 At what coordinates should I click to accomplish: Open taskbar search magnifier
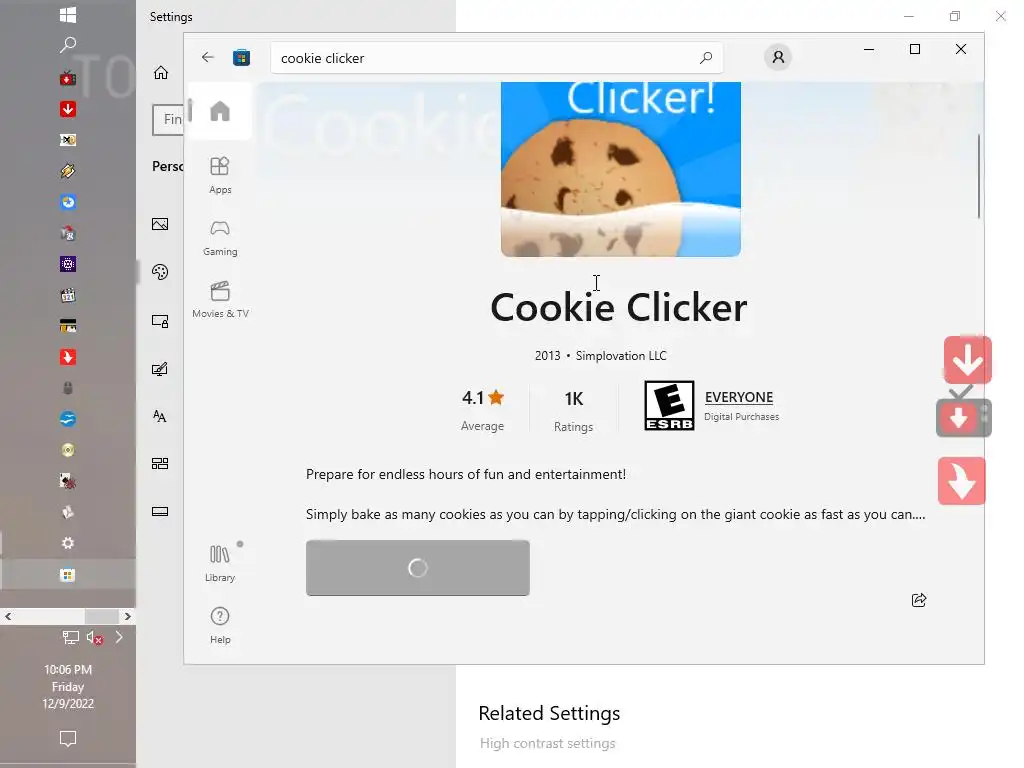(68, 45)
